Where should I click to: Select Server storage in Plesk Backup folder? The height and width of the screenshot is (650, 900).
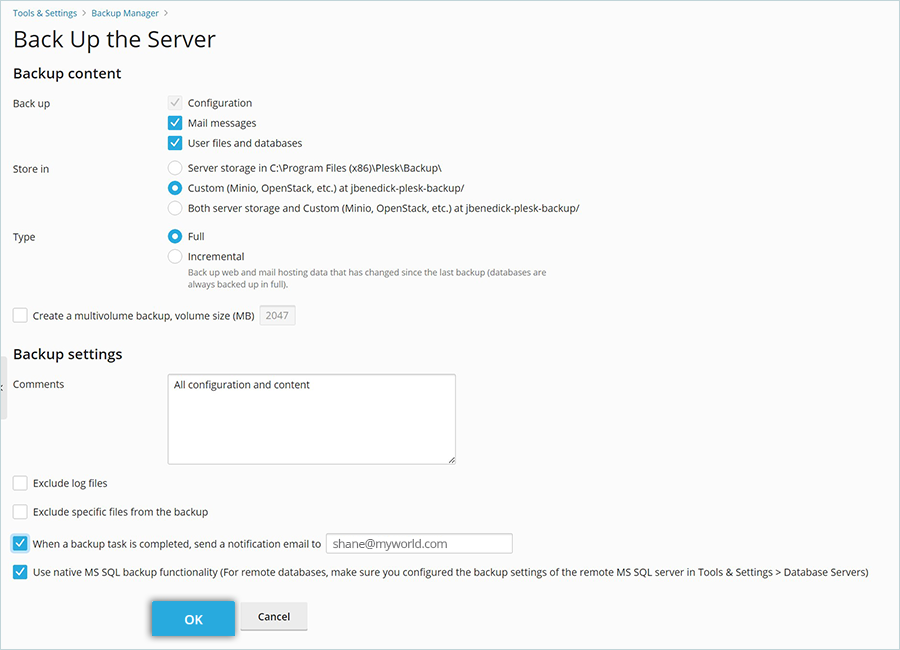point(175,168)
